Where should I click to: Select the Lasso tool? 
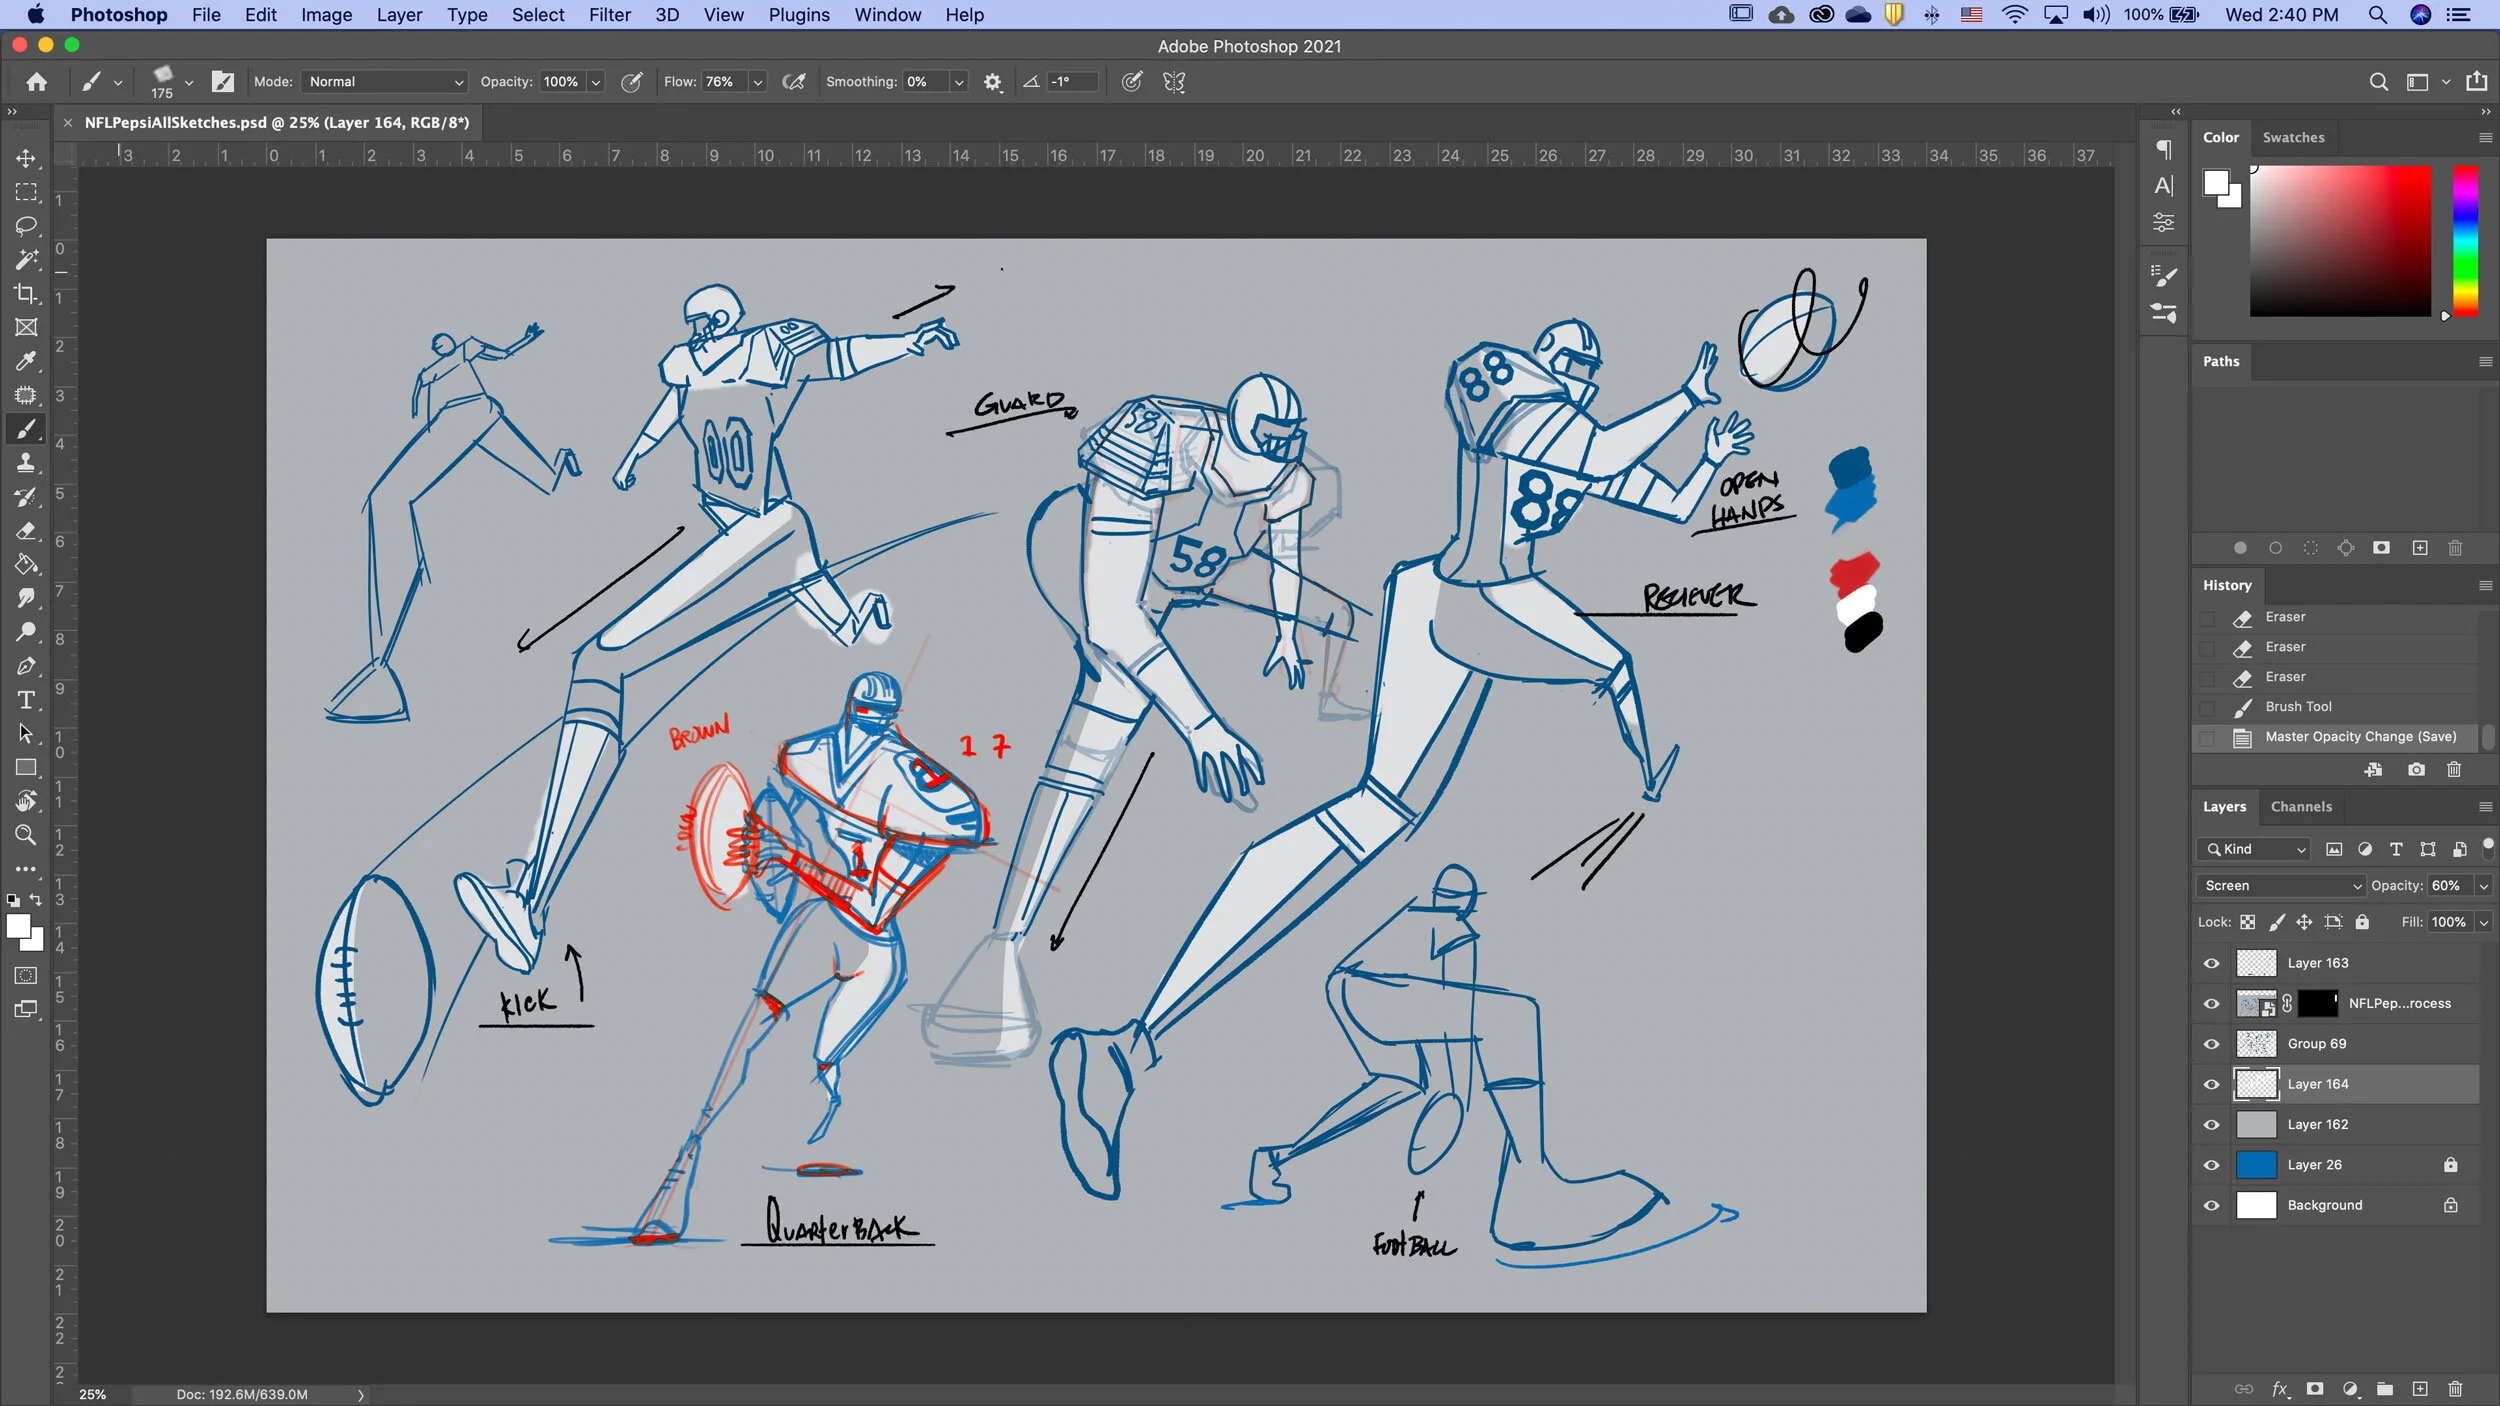coord(26,226)
